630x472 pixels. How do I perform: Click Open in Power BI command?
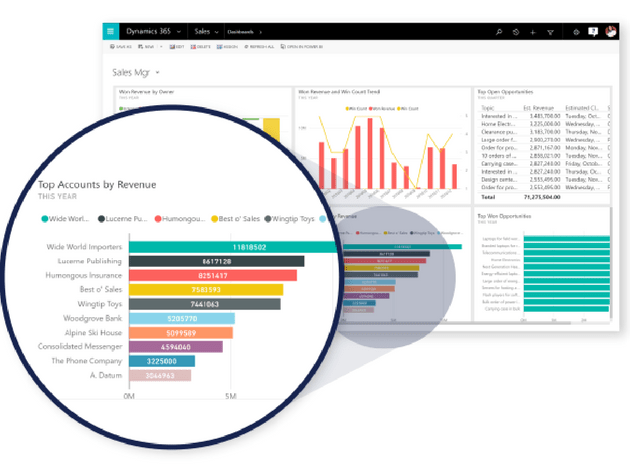(x=301, y=47)
